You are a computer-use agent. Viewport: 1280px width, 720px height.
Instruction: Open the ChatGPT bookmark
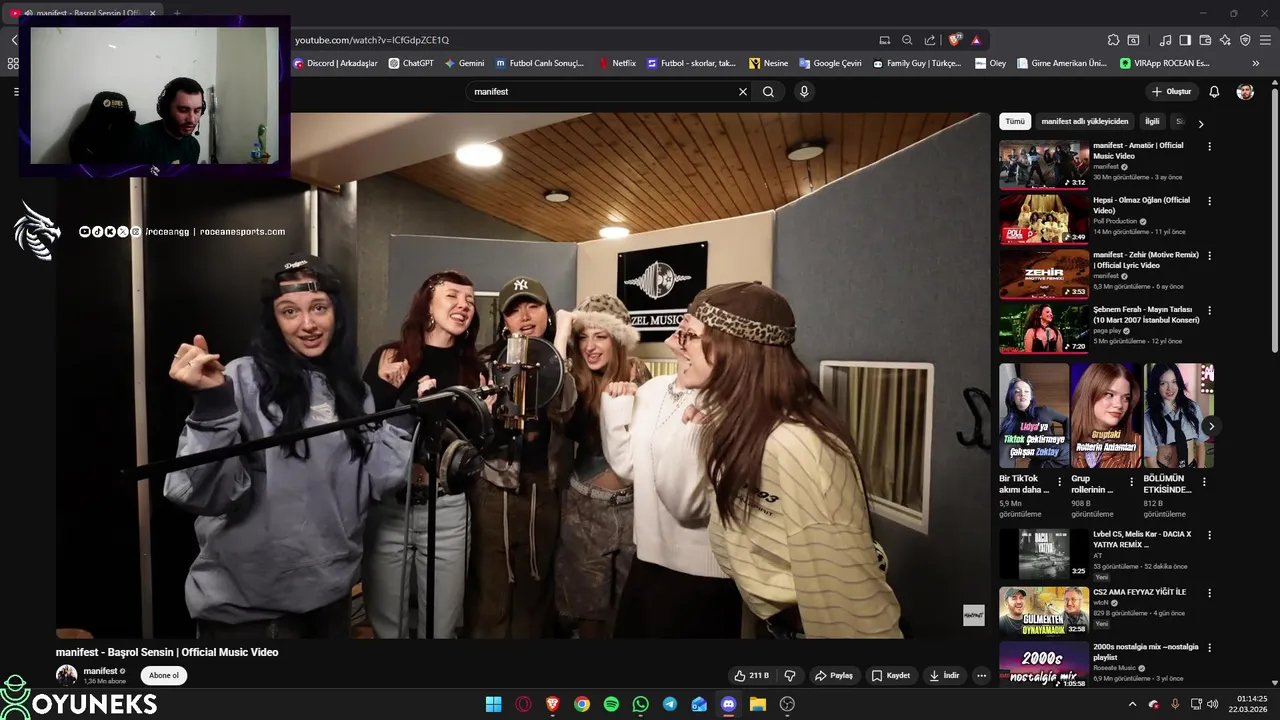pyautogui.click(x=411, y=63)
